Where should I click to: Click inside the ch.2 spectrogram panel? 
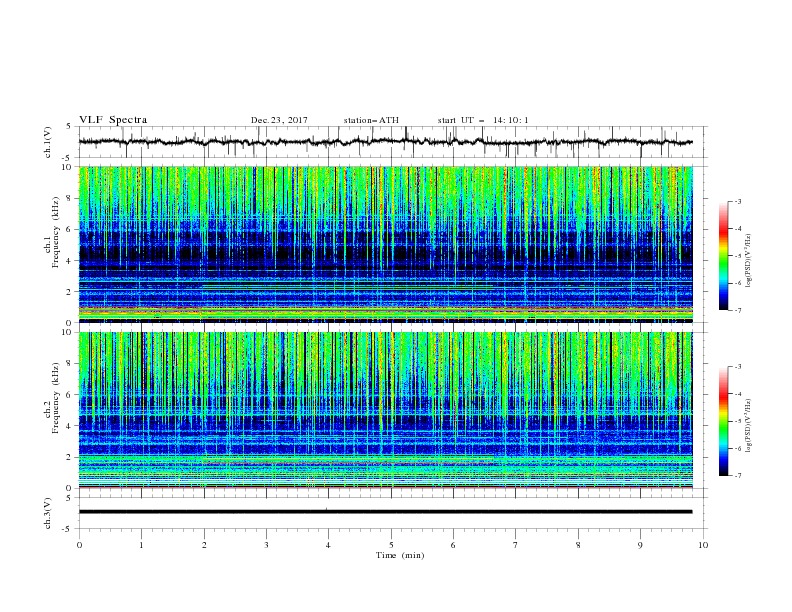(386, 410)
